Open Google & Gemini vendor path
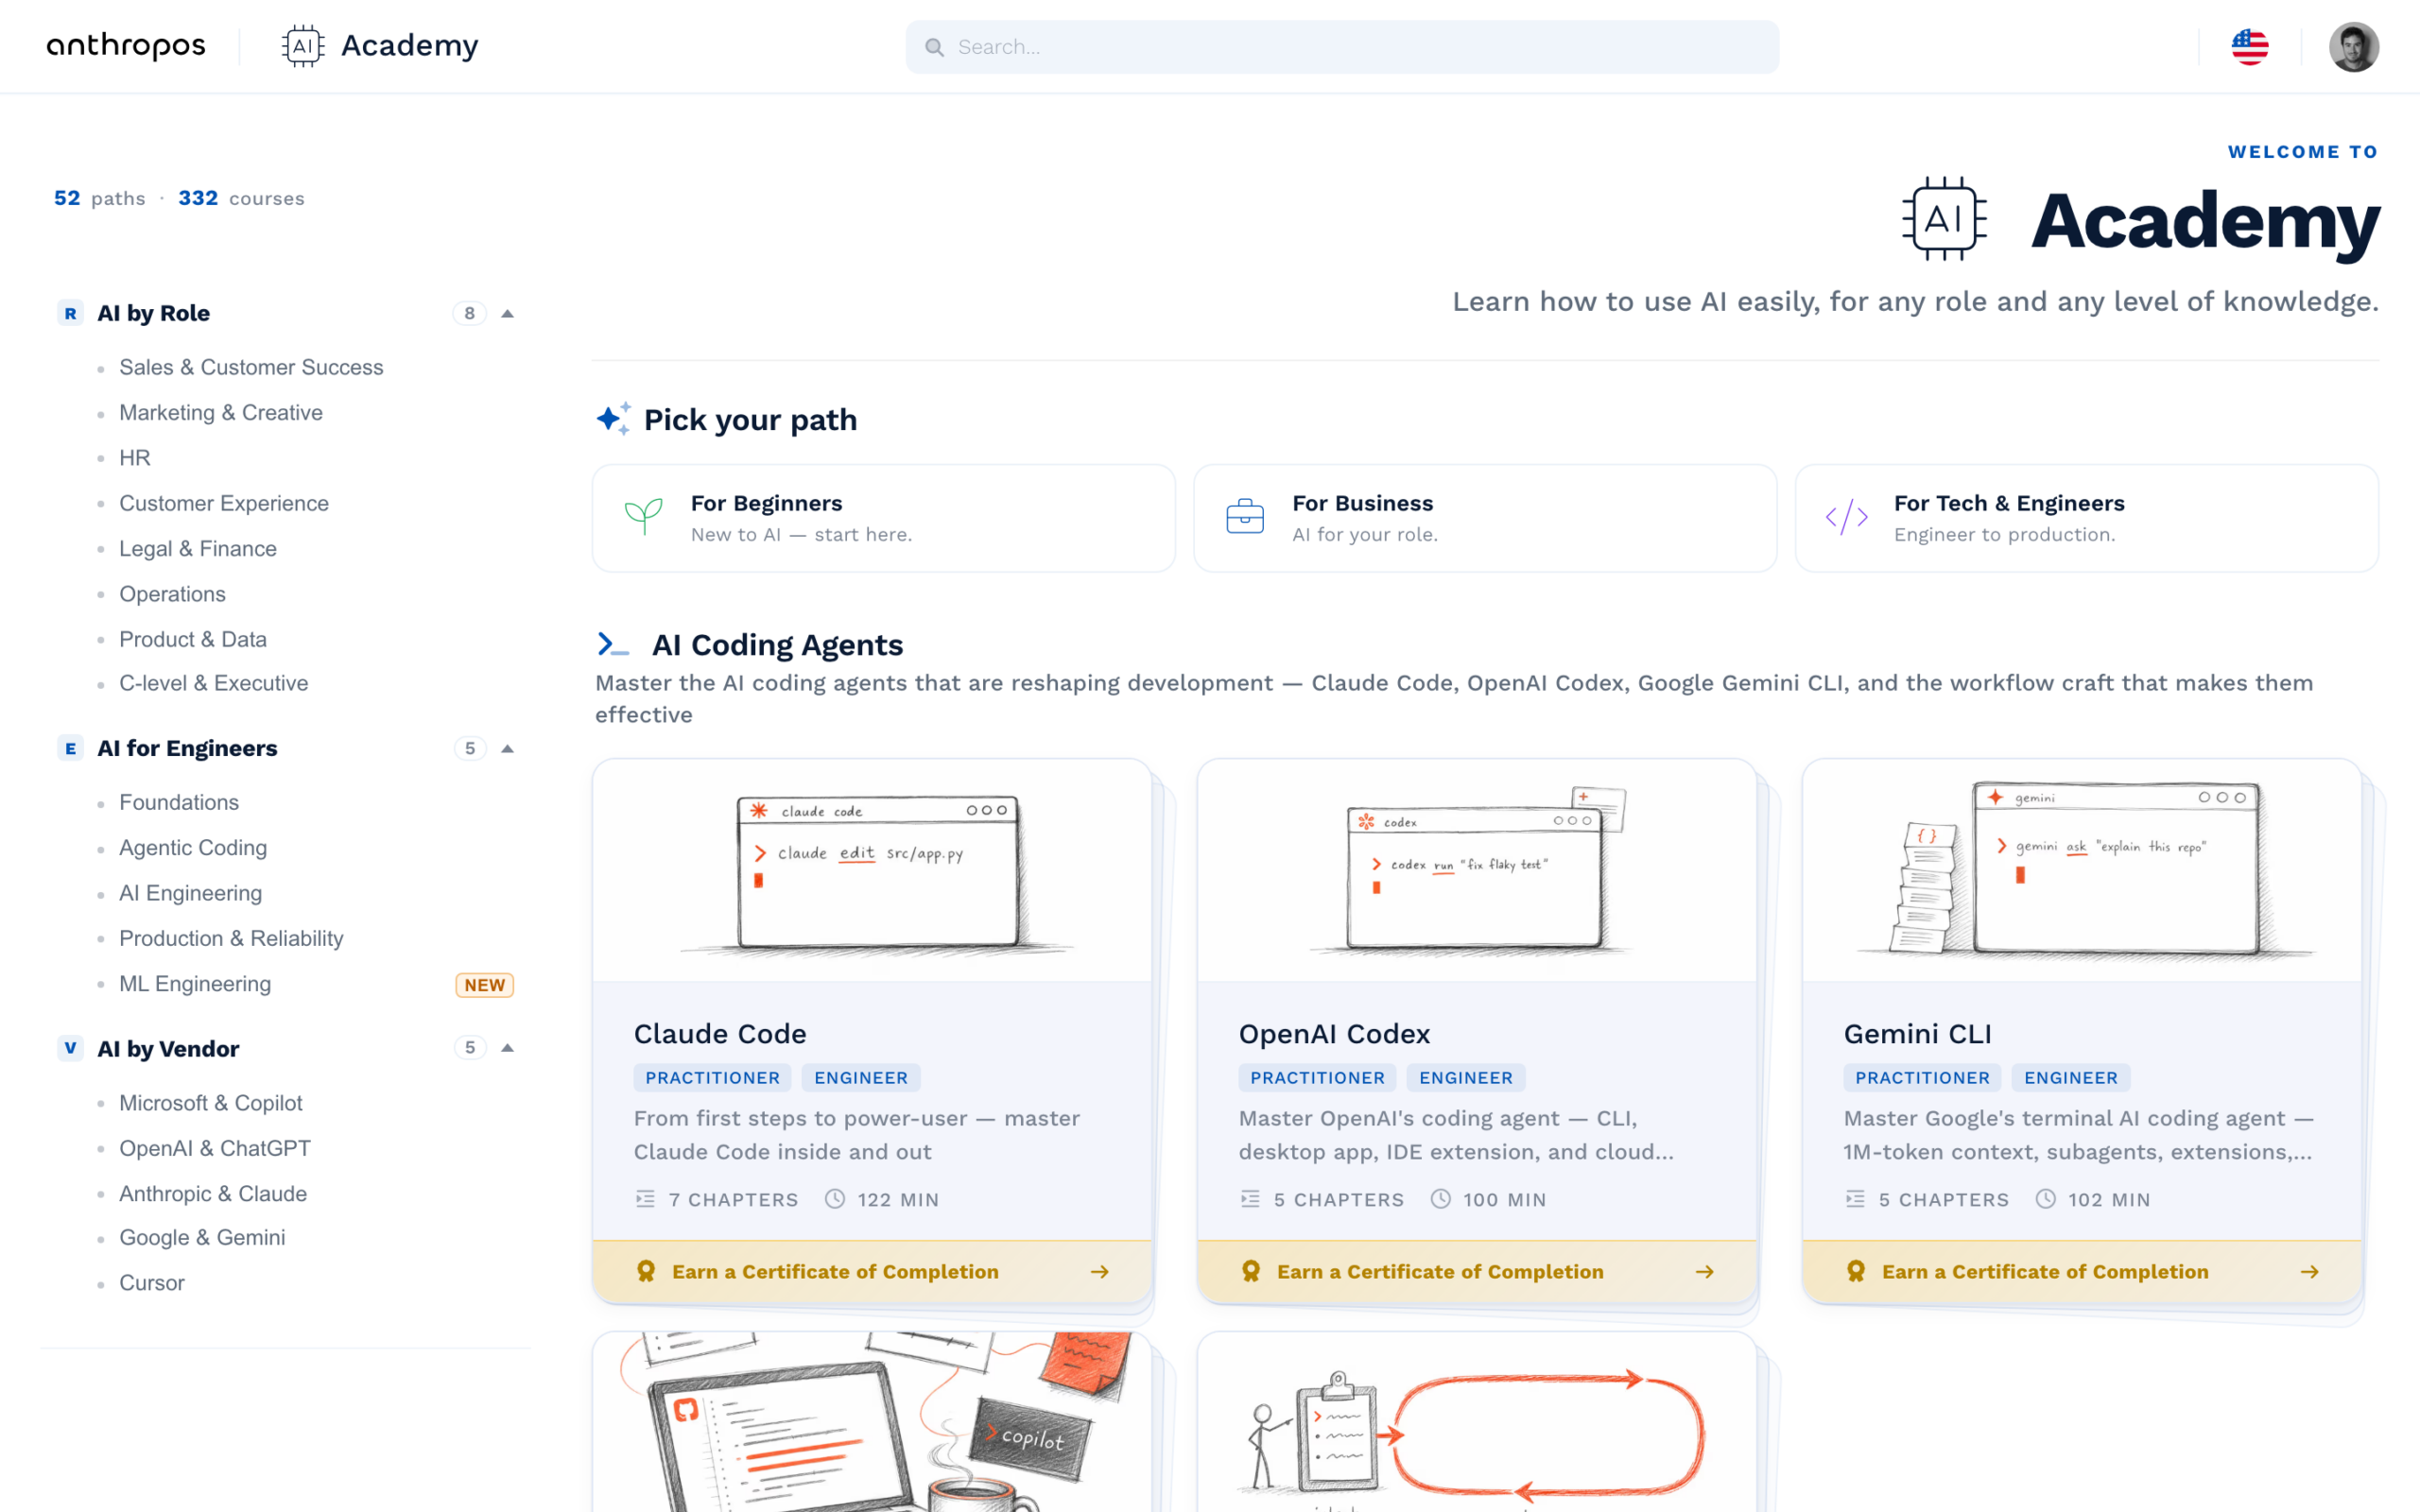This screenshot has width=2420, height=1512. (x=202, y=1238)
